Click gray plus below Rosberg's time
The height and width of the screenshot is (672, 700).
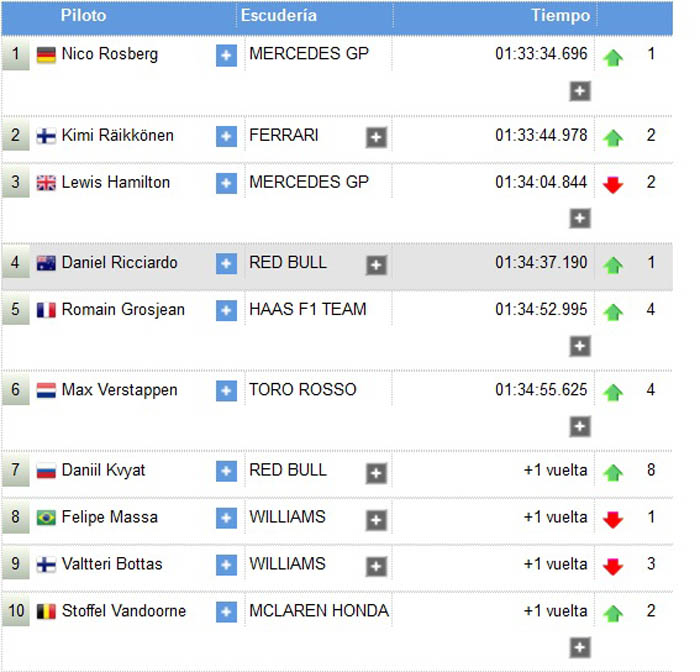tap(579, 91)
